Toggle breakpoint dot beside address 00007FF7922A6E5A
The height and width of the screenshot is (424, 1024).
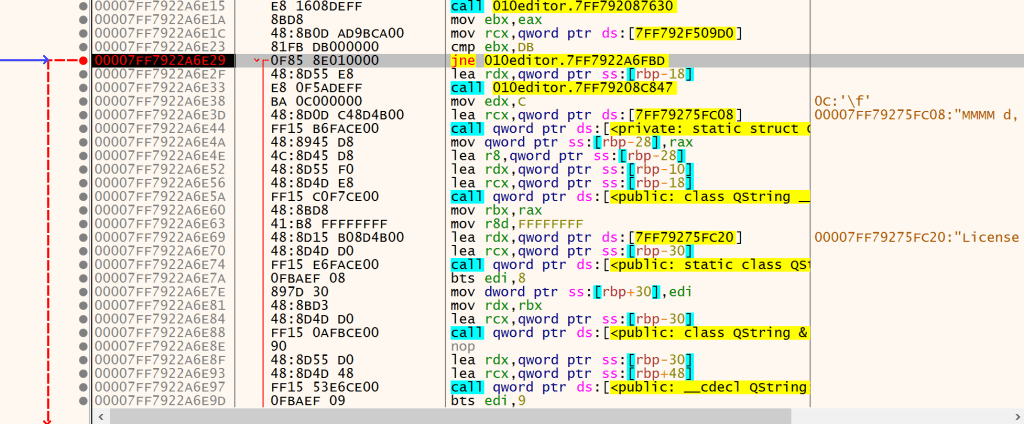(x=83, y=197)
